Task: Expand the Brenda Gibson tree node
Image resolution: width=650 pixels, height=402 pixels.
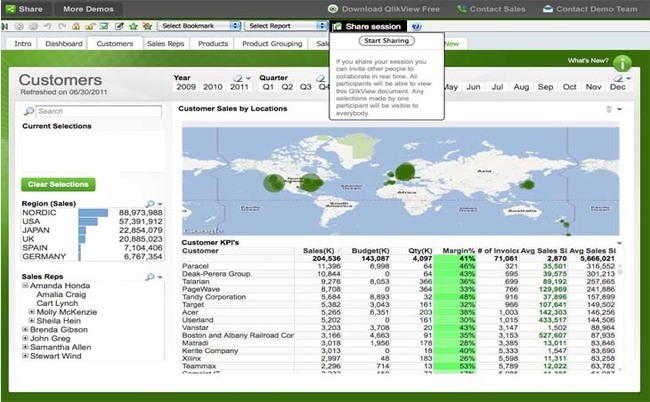Action: pyautogui.click(x=25, y=329)
